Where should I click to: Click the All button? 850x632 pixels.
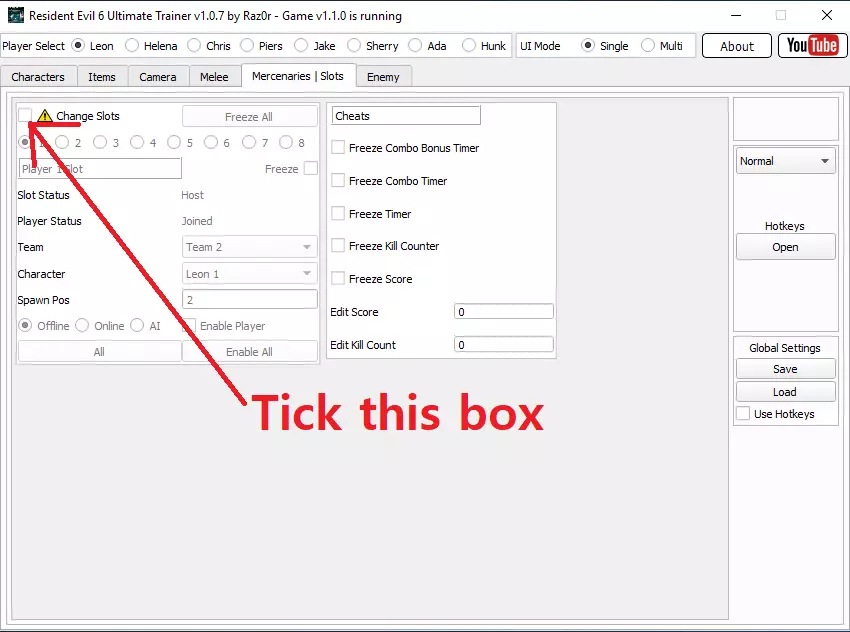(99, 352)
